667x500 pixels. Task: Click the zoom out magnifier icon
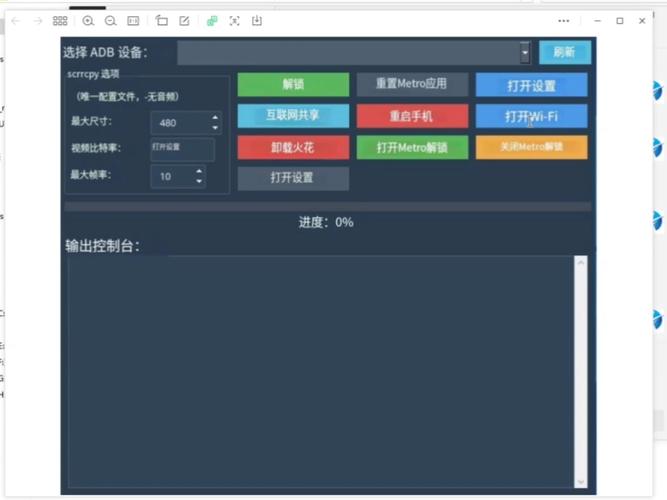[110, 20]
